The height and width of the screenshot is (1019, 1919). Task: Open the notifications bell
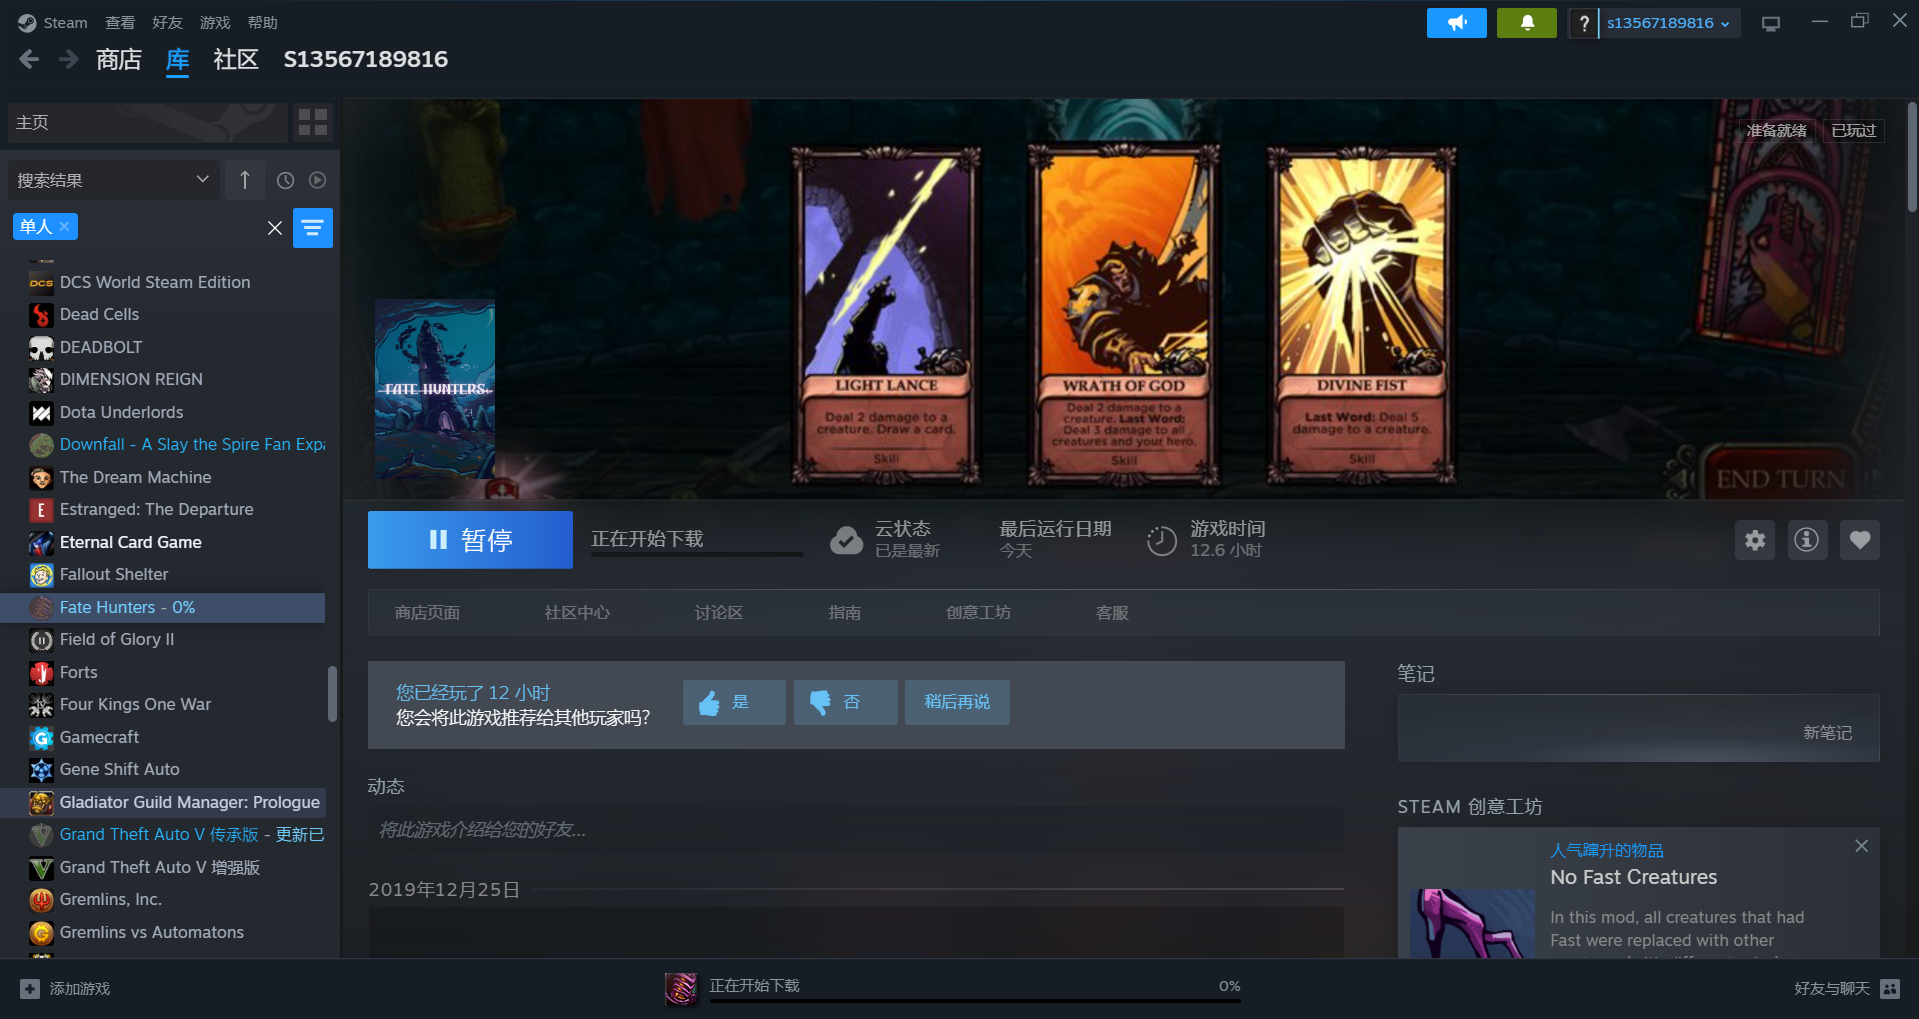click(1526, 23)
